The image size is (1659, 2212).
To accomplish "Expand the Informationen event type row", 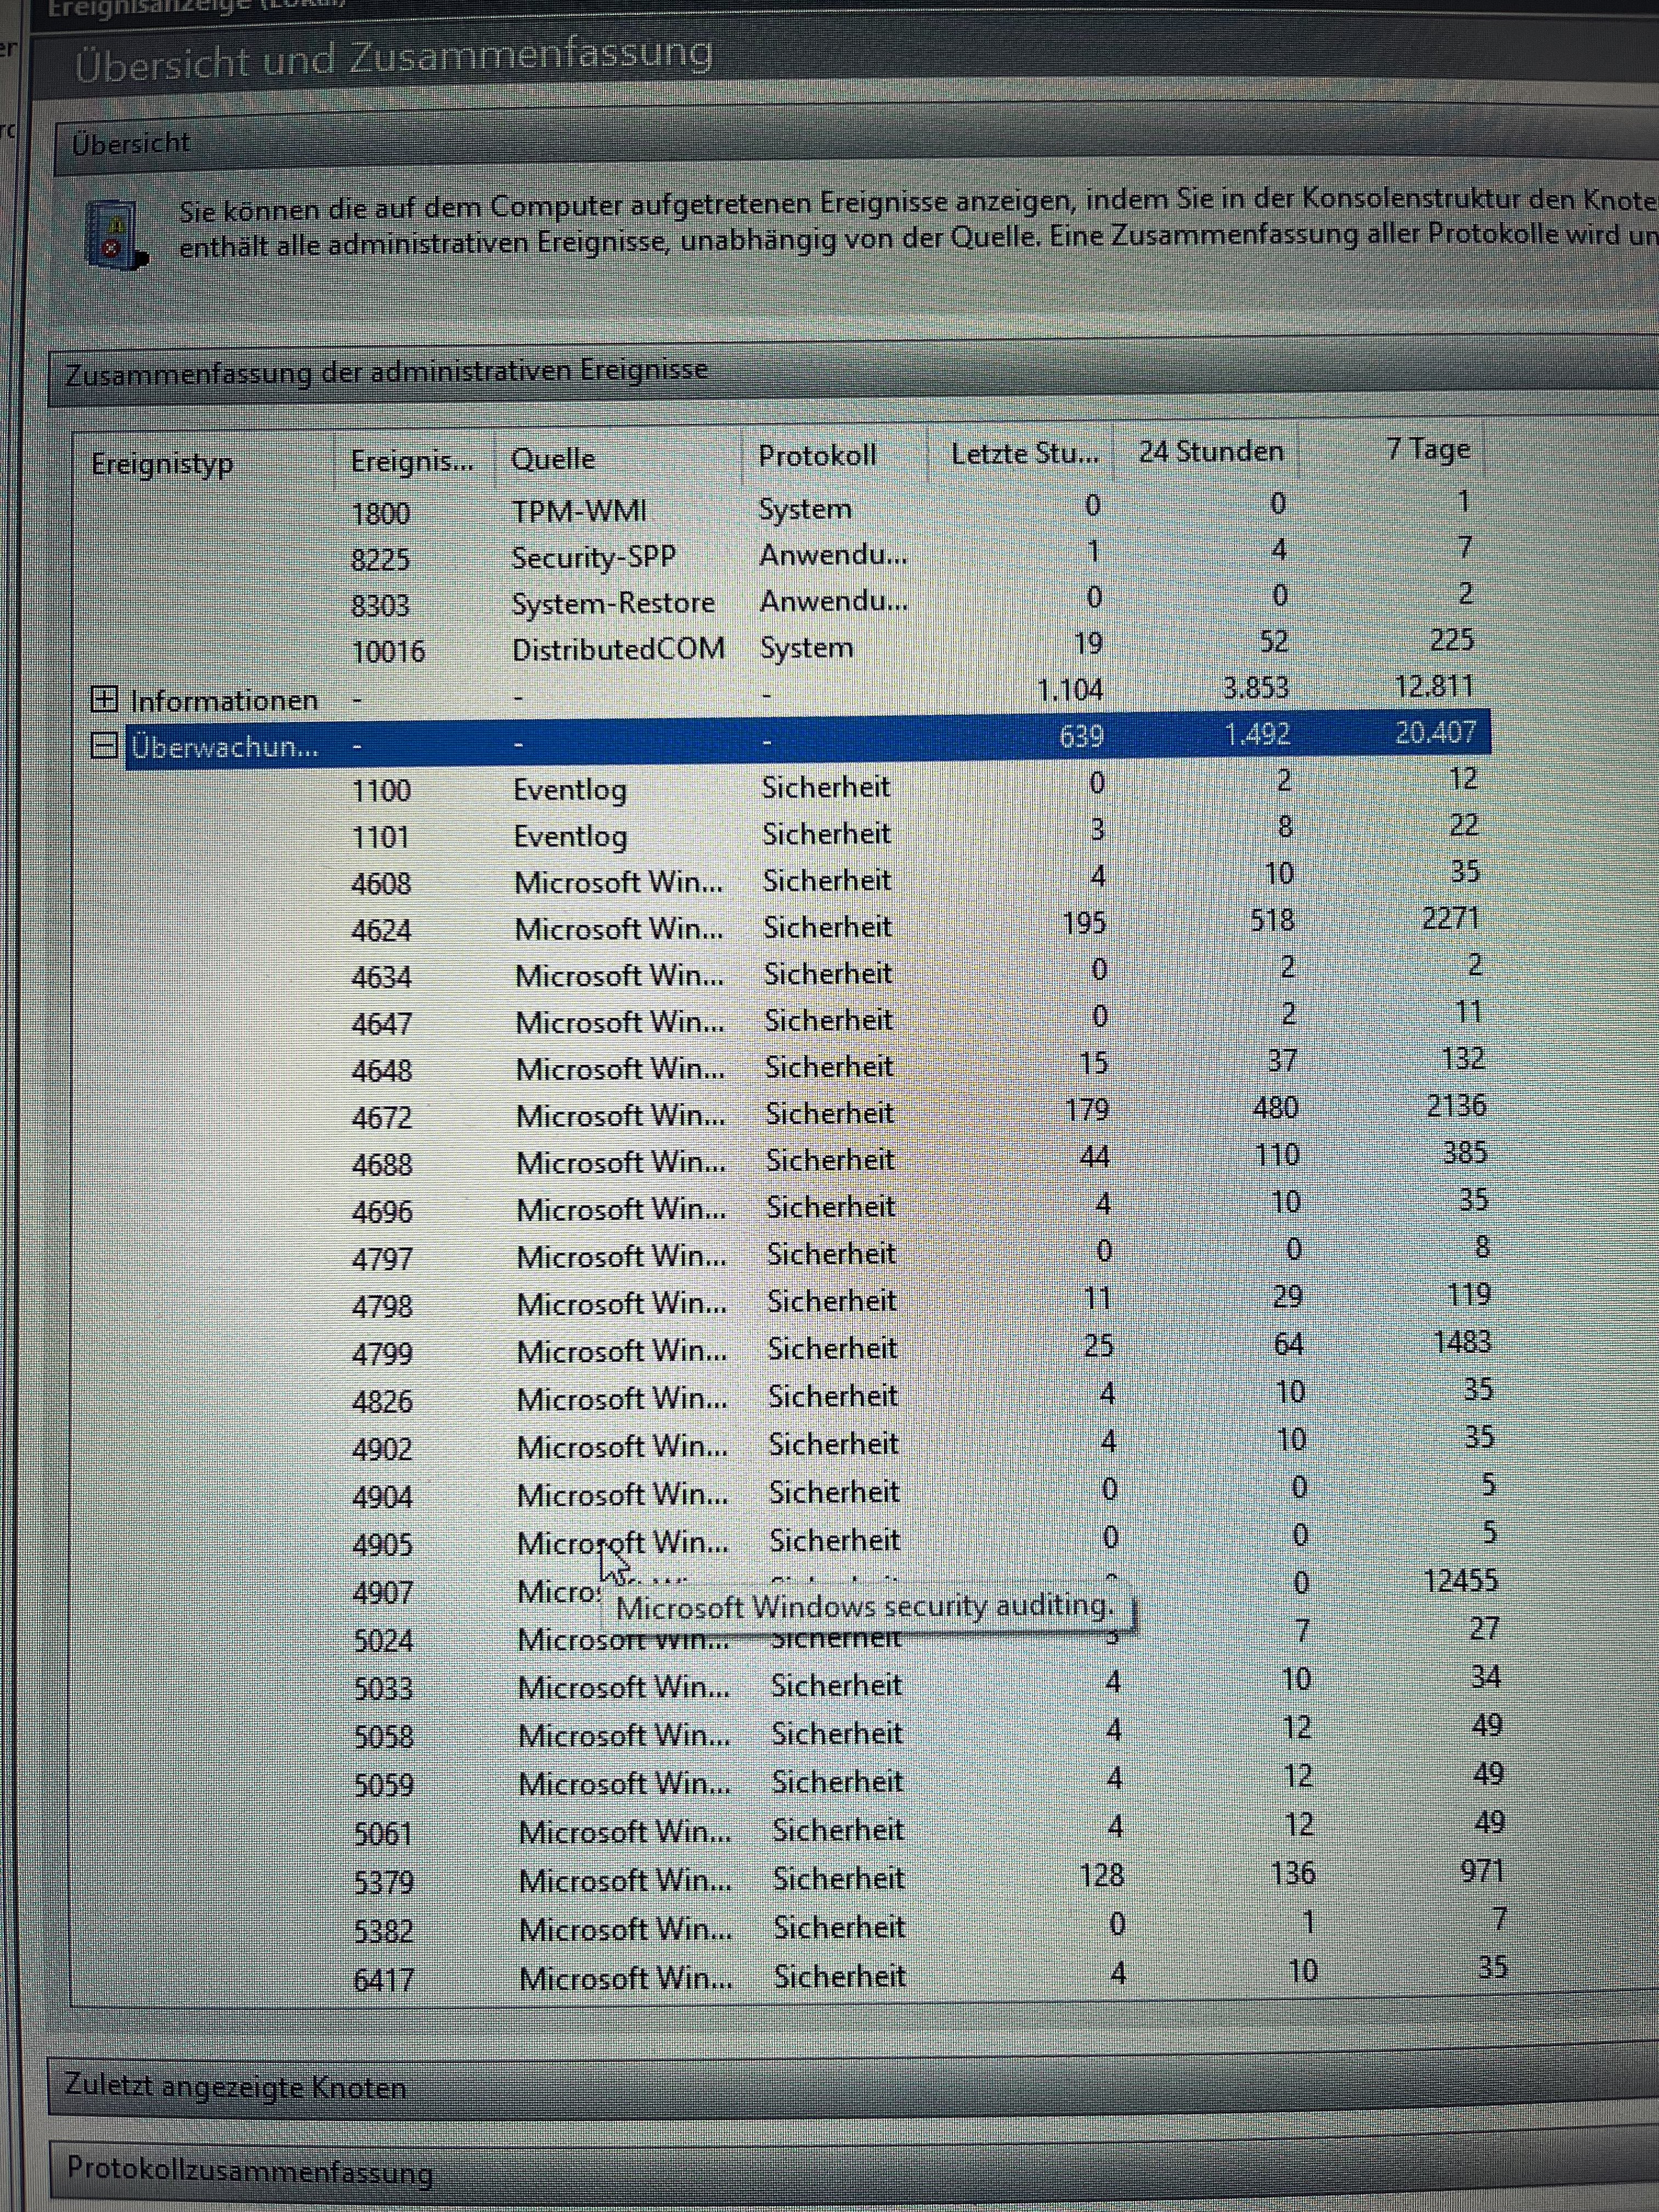I will coord(104,699).
